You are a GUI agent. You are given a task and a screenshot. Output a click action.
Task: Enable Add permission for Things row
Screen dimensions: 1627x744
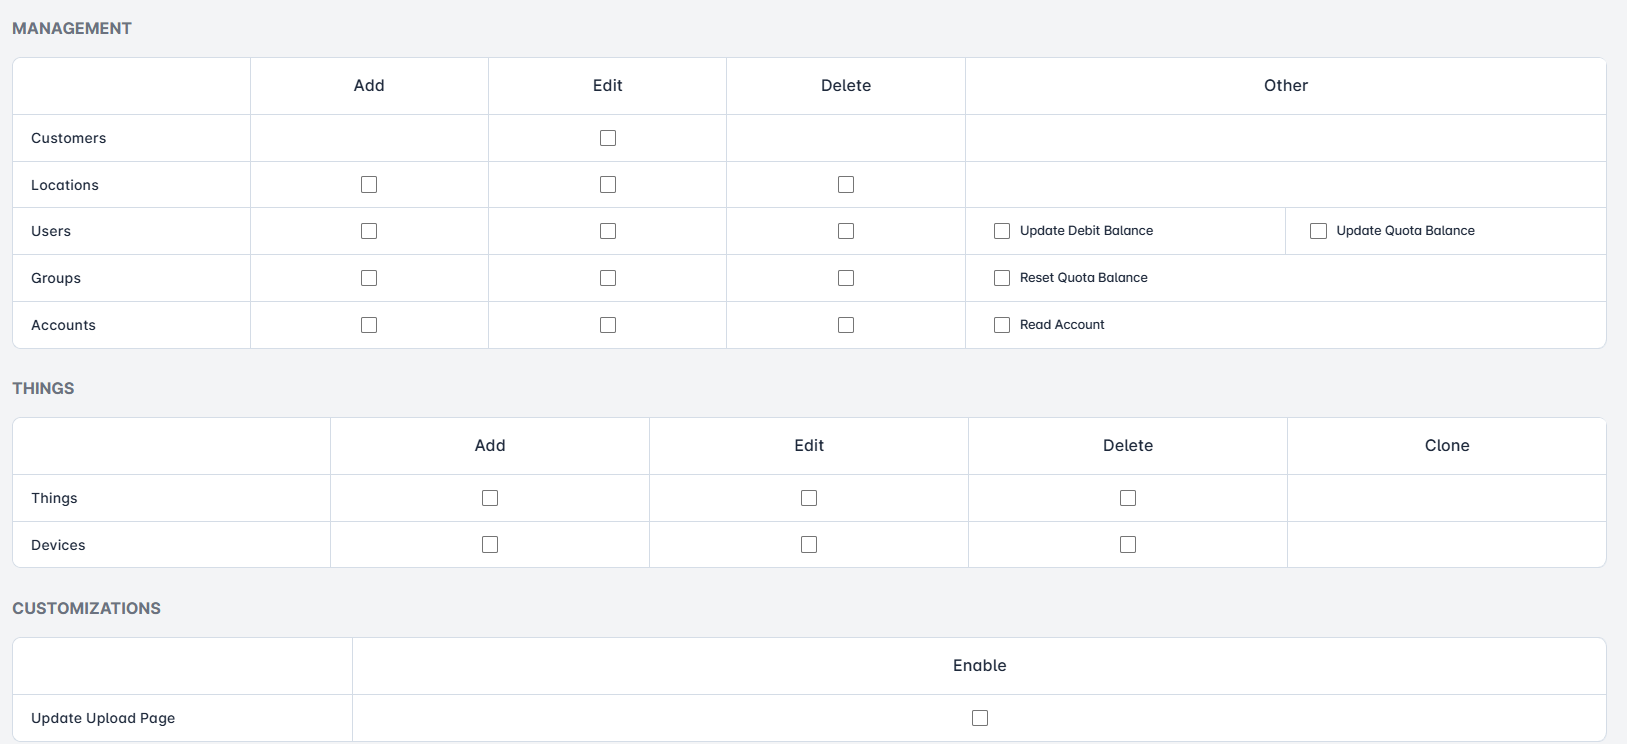point(490,498)
